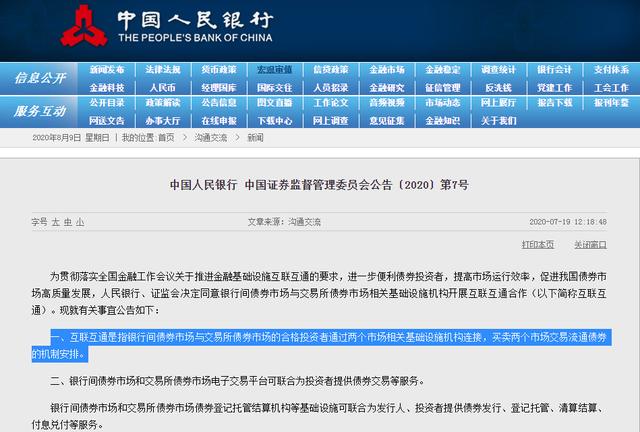Click the 文章来源: 沟通交流 text
Screen dimensions: 640x432
[x=284, y=222]
